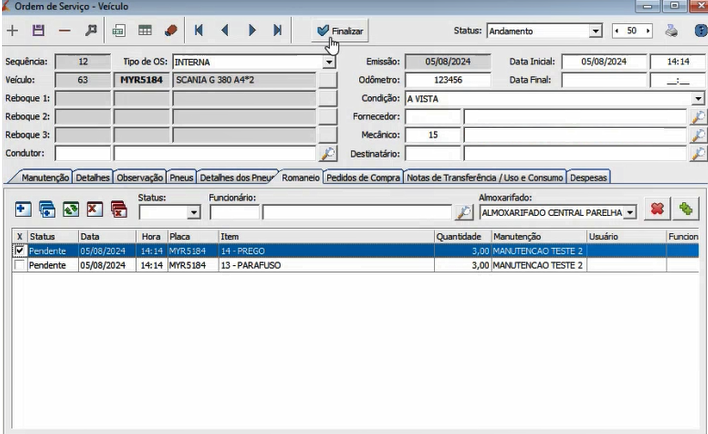Click the Finalizar button
Image resolution: width=708 pixels, height=434 pixels.
[x=340, y=31]
